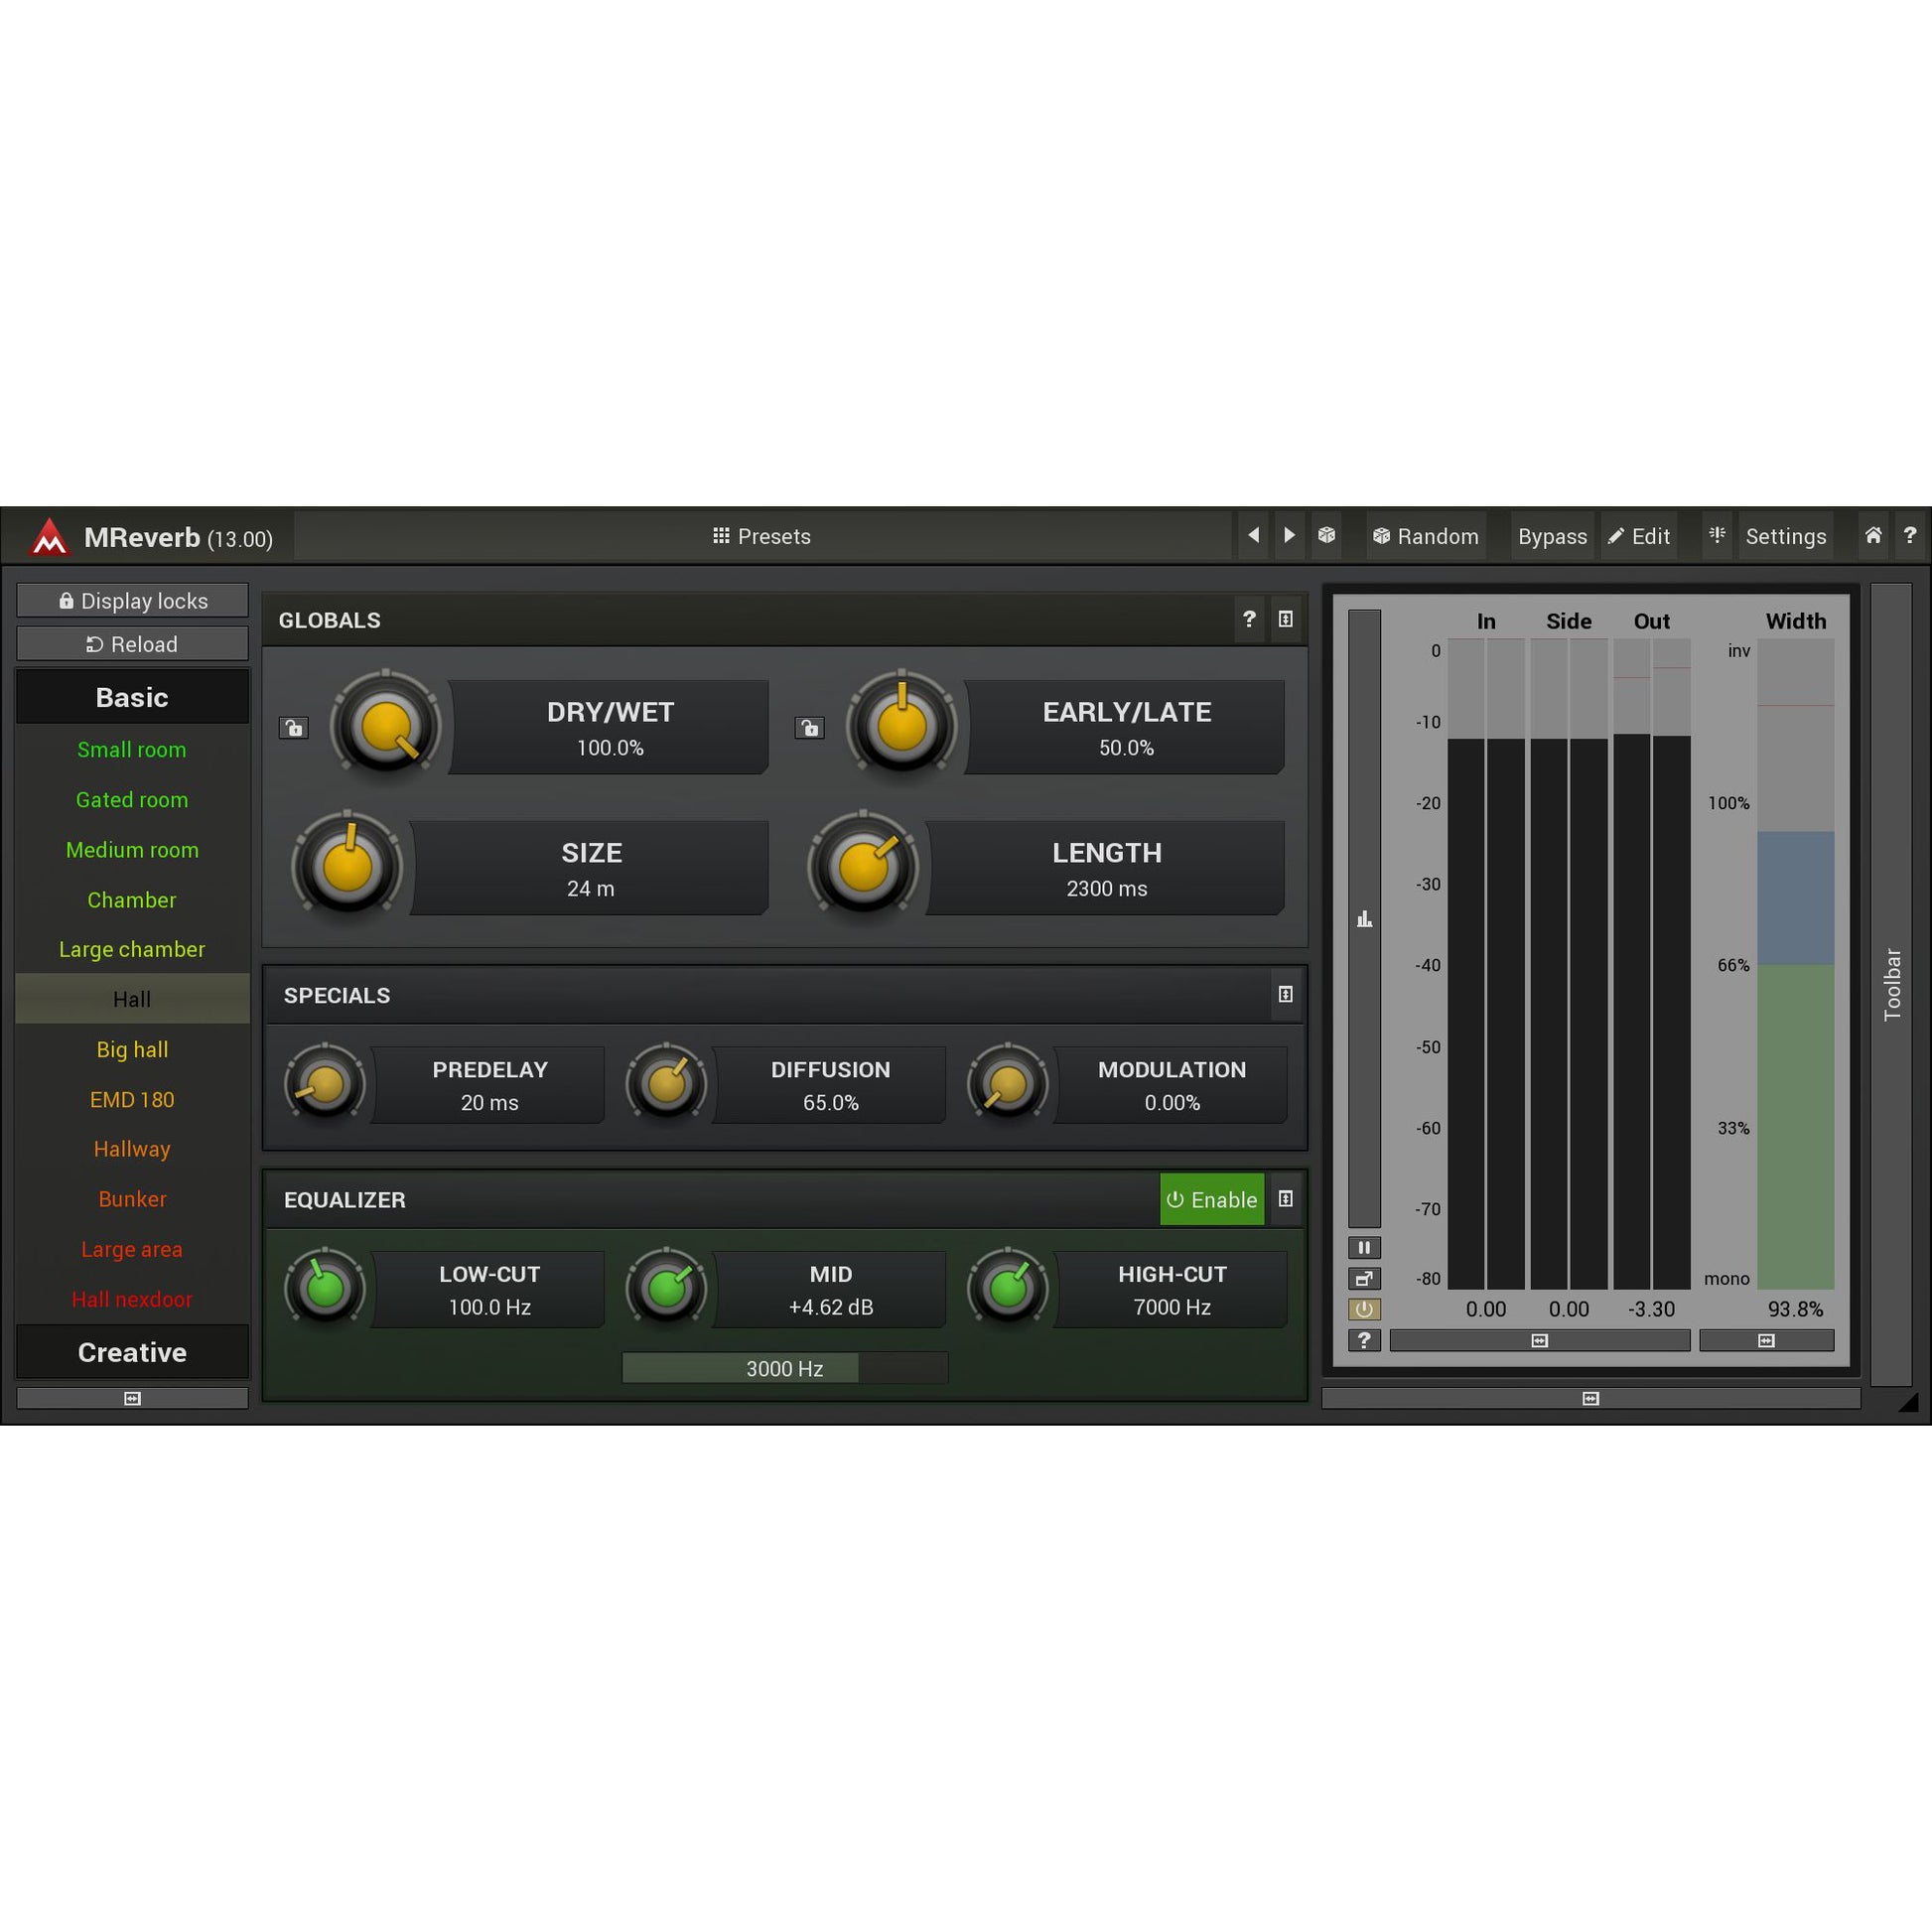Toggle the Equalizer Enable button
The width and height of the screenshot is (1932, 1932).
[1211, 1199]
